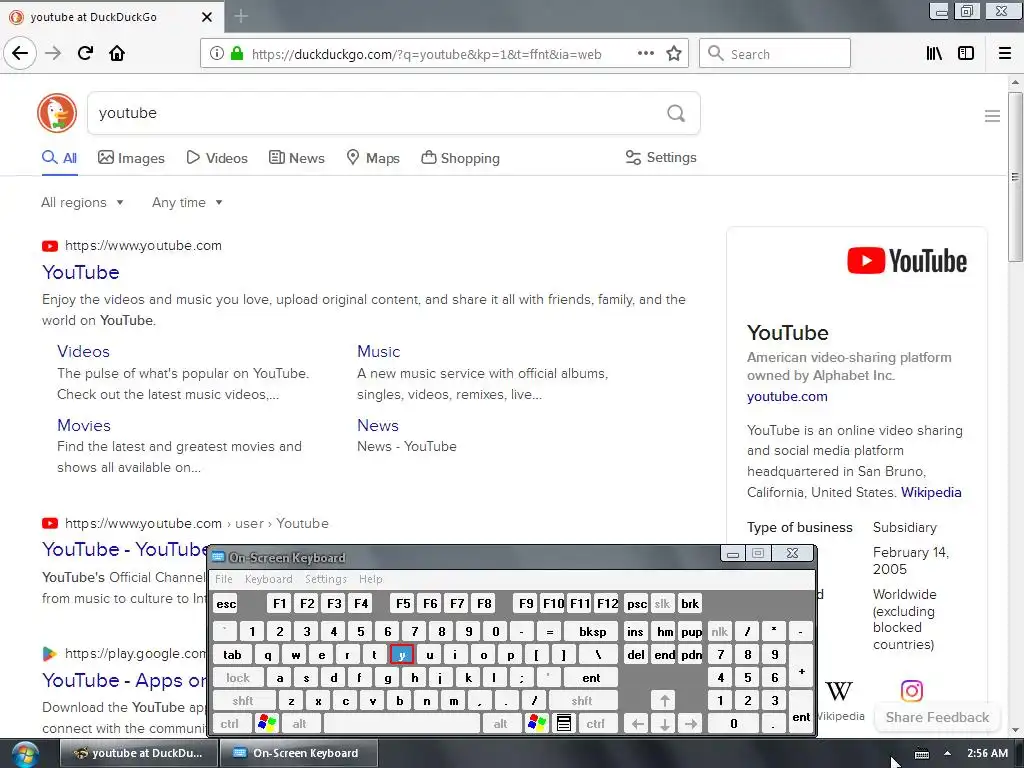Click the highlighted y key on keyboard

tap(402, 654)
